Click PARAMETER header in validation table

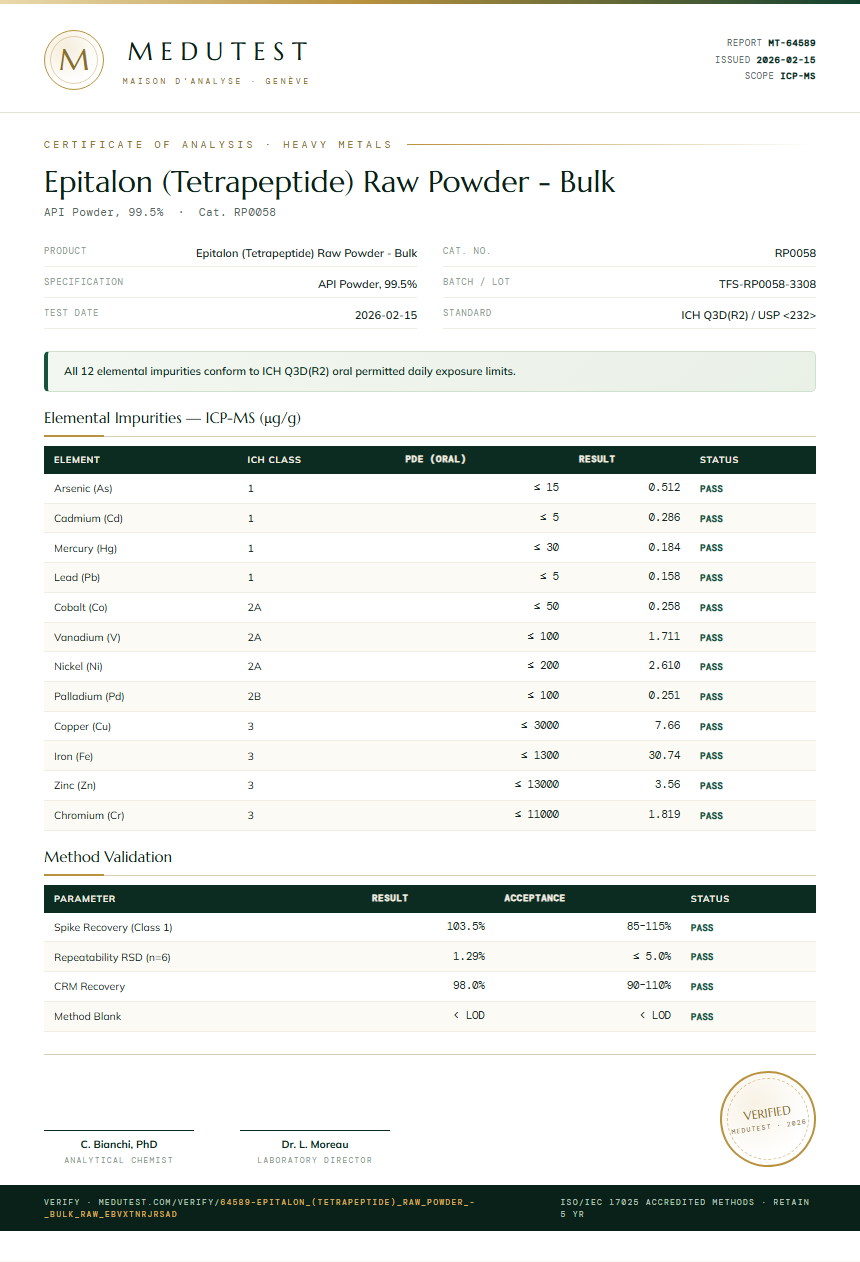(84, 899)
